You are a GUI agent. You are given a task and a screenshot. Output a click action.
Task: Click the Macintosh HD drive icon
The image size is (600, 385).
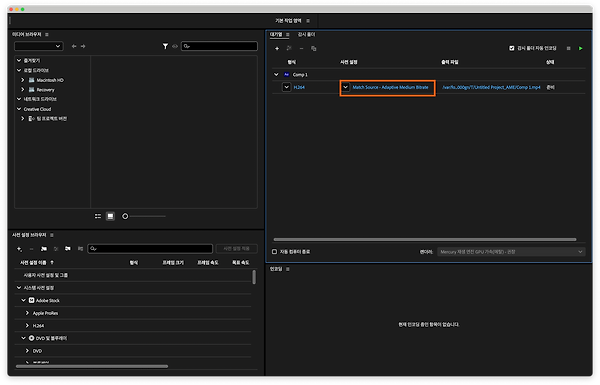tap(32, 80)
